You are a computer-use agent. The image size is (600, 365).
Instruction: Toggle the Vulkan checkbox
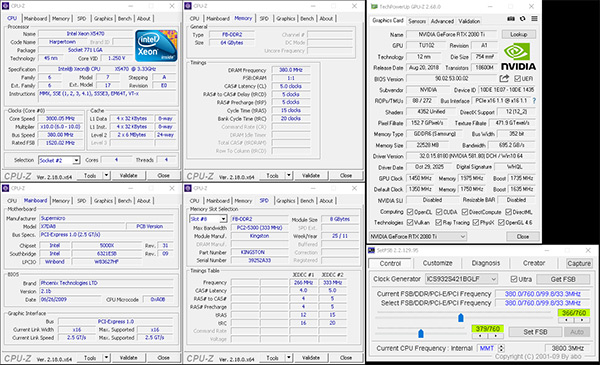410,222
